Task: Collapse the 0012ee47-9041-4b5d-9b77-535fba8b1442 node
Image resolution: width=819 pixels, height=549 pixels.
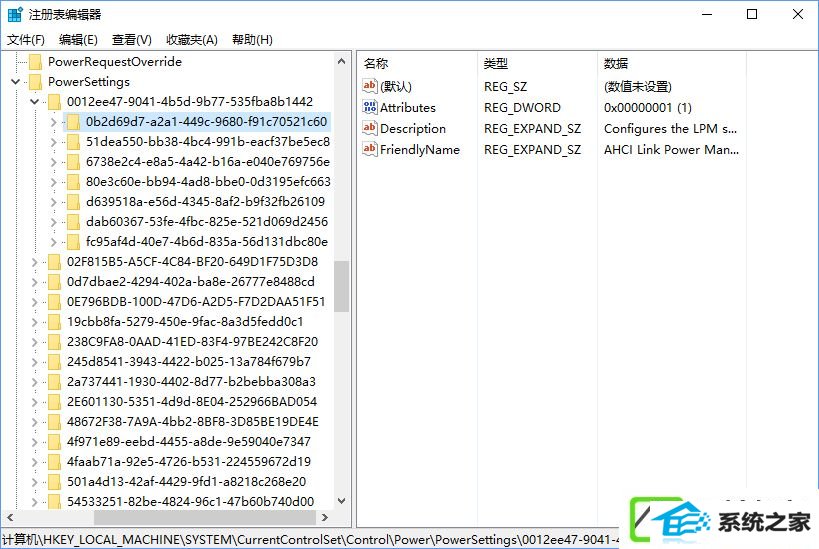Action: tap(34, 102)
